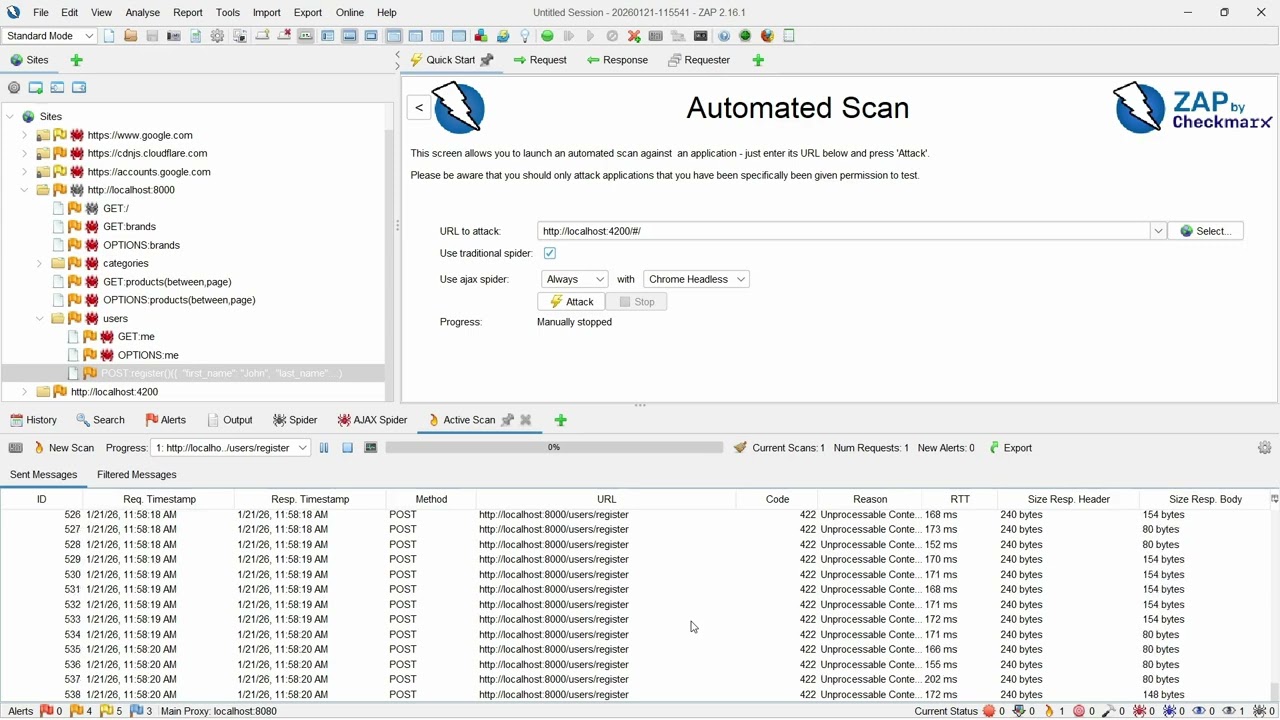The width and height of the screenshot is (1280, 720).
Task: Click the sent messages table scrollbar
Action: pyautogui.click(x=1274, y=690)
